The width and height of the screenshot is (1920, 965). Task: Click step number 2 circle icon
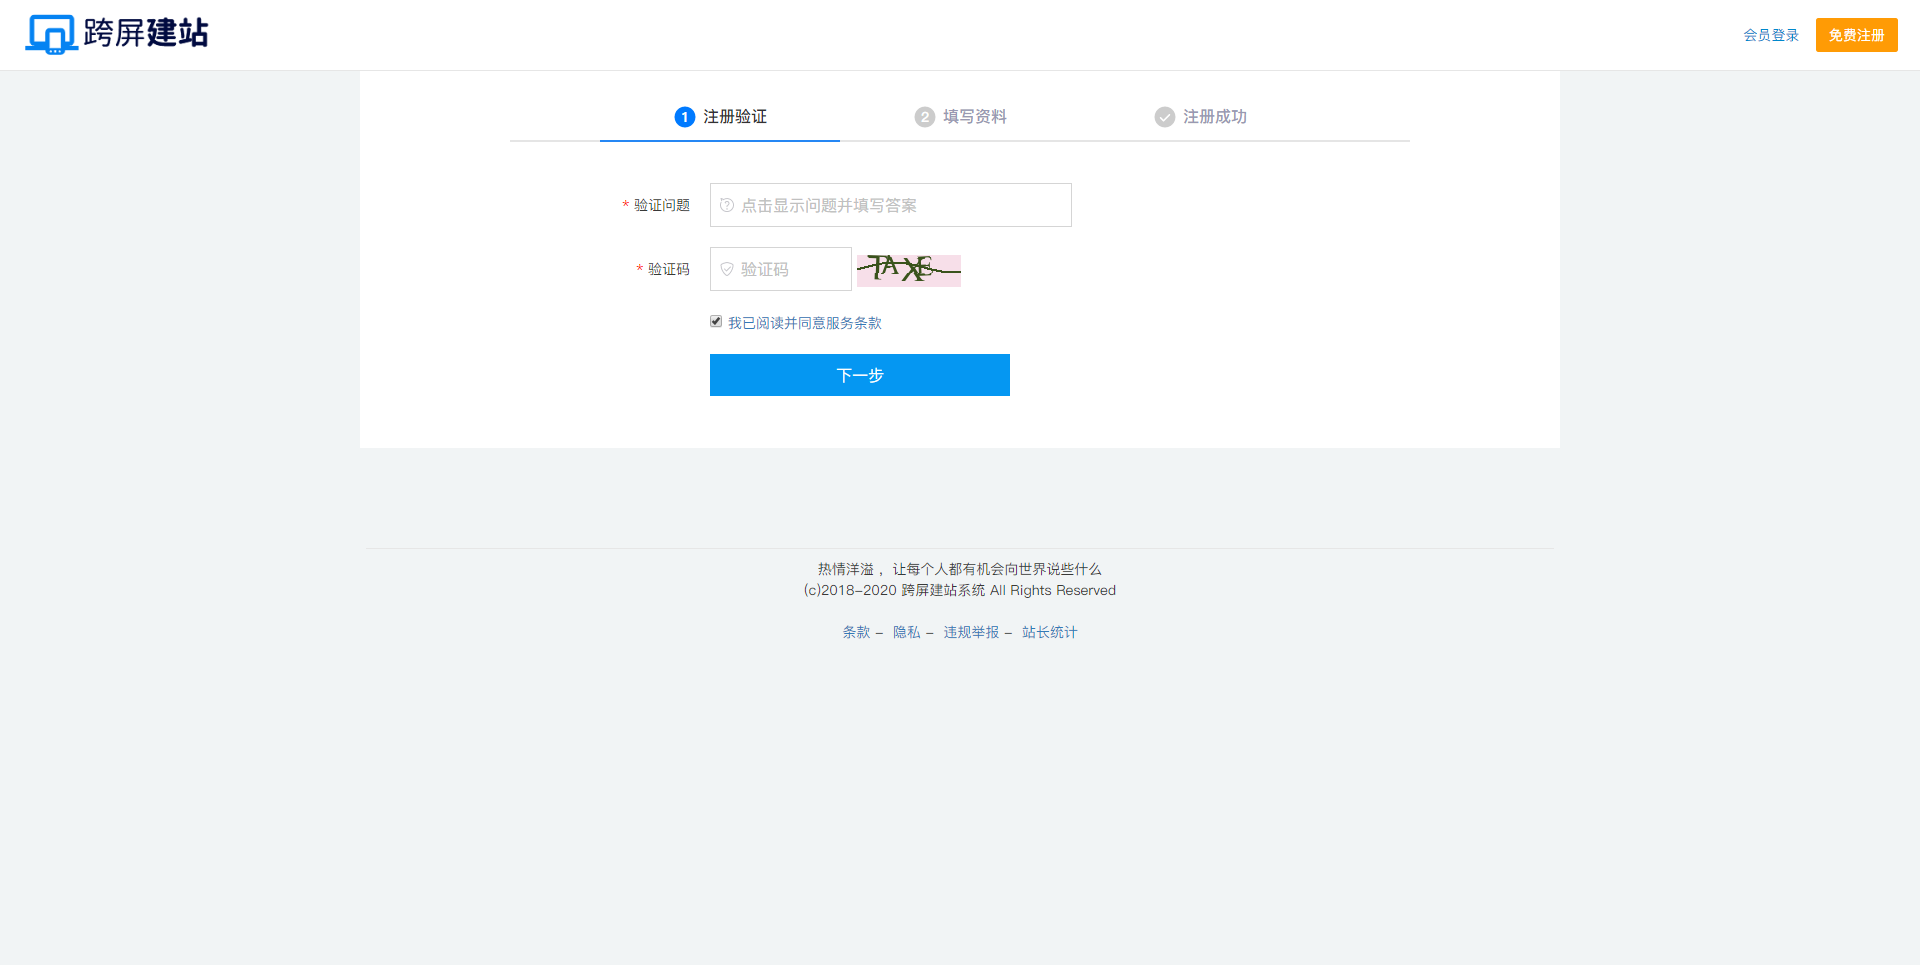(x=925, y=117)
